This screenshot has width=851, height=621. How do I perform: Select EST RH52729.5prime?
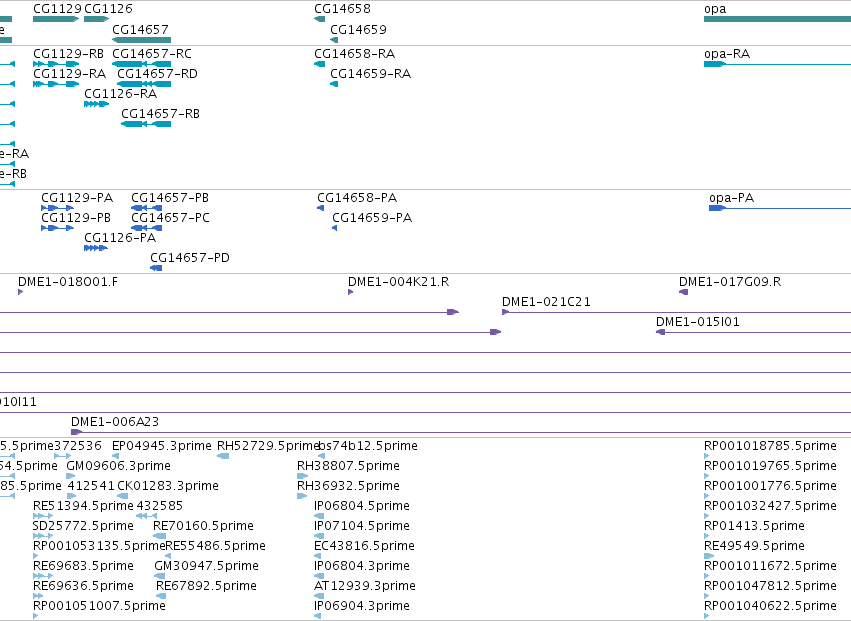268,446
